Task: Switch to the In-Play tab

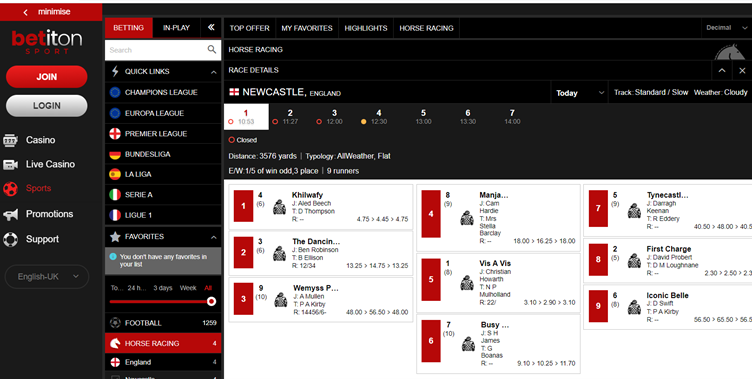Action: (176, 28)
